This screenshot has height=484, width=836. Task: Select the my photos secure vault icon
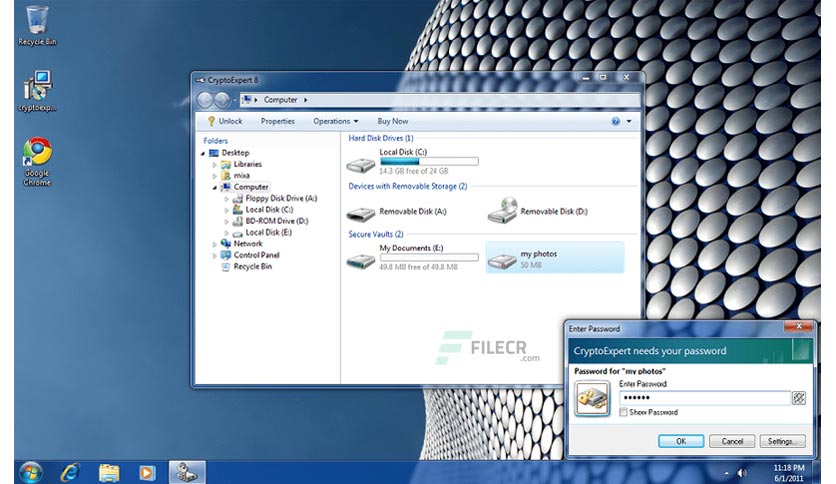[502, 261]
